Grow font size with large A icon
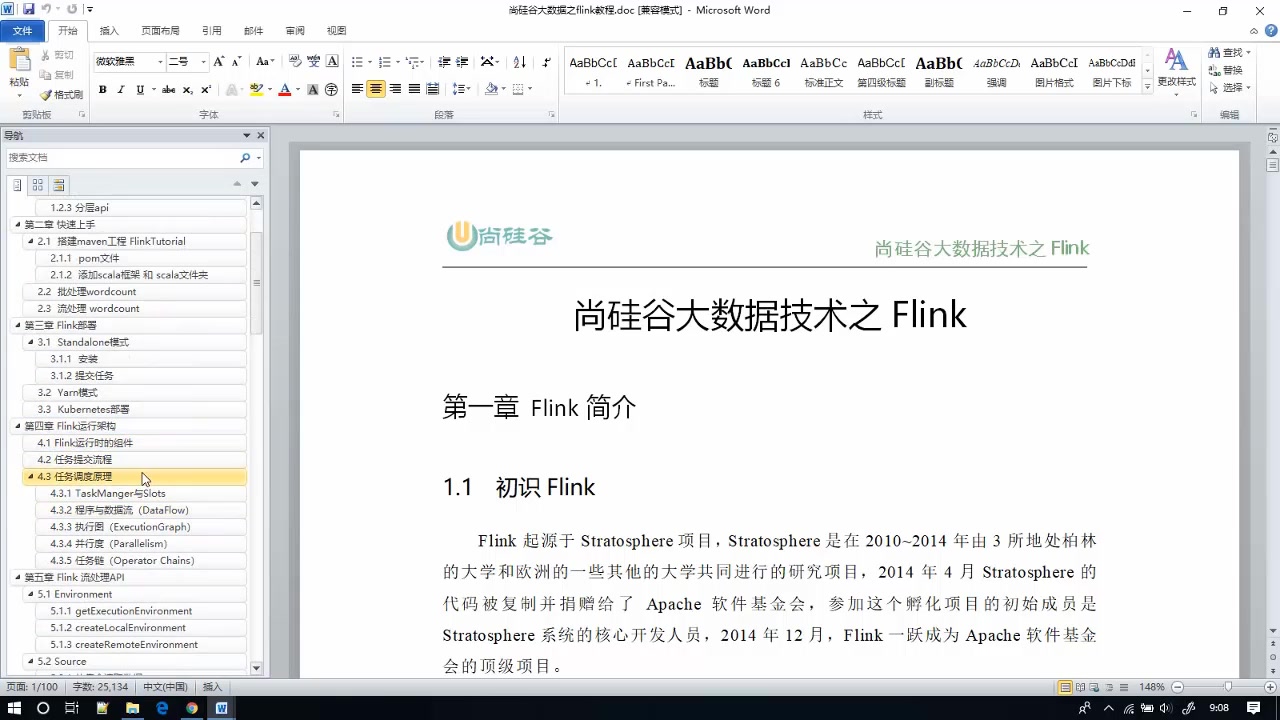 pos(219,62)
